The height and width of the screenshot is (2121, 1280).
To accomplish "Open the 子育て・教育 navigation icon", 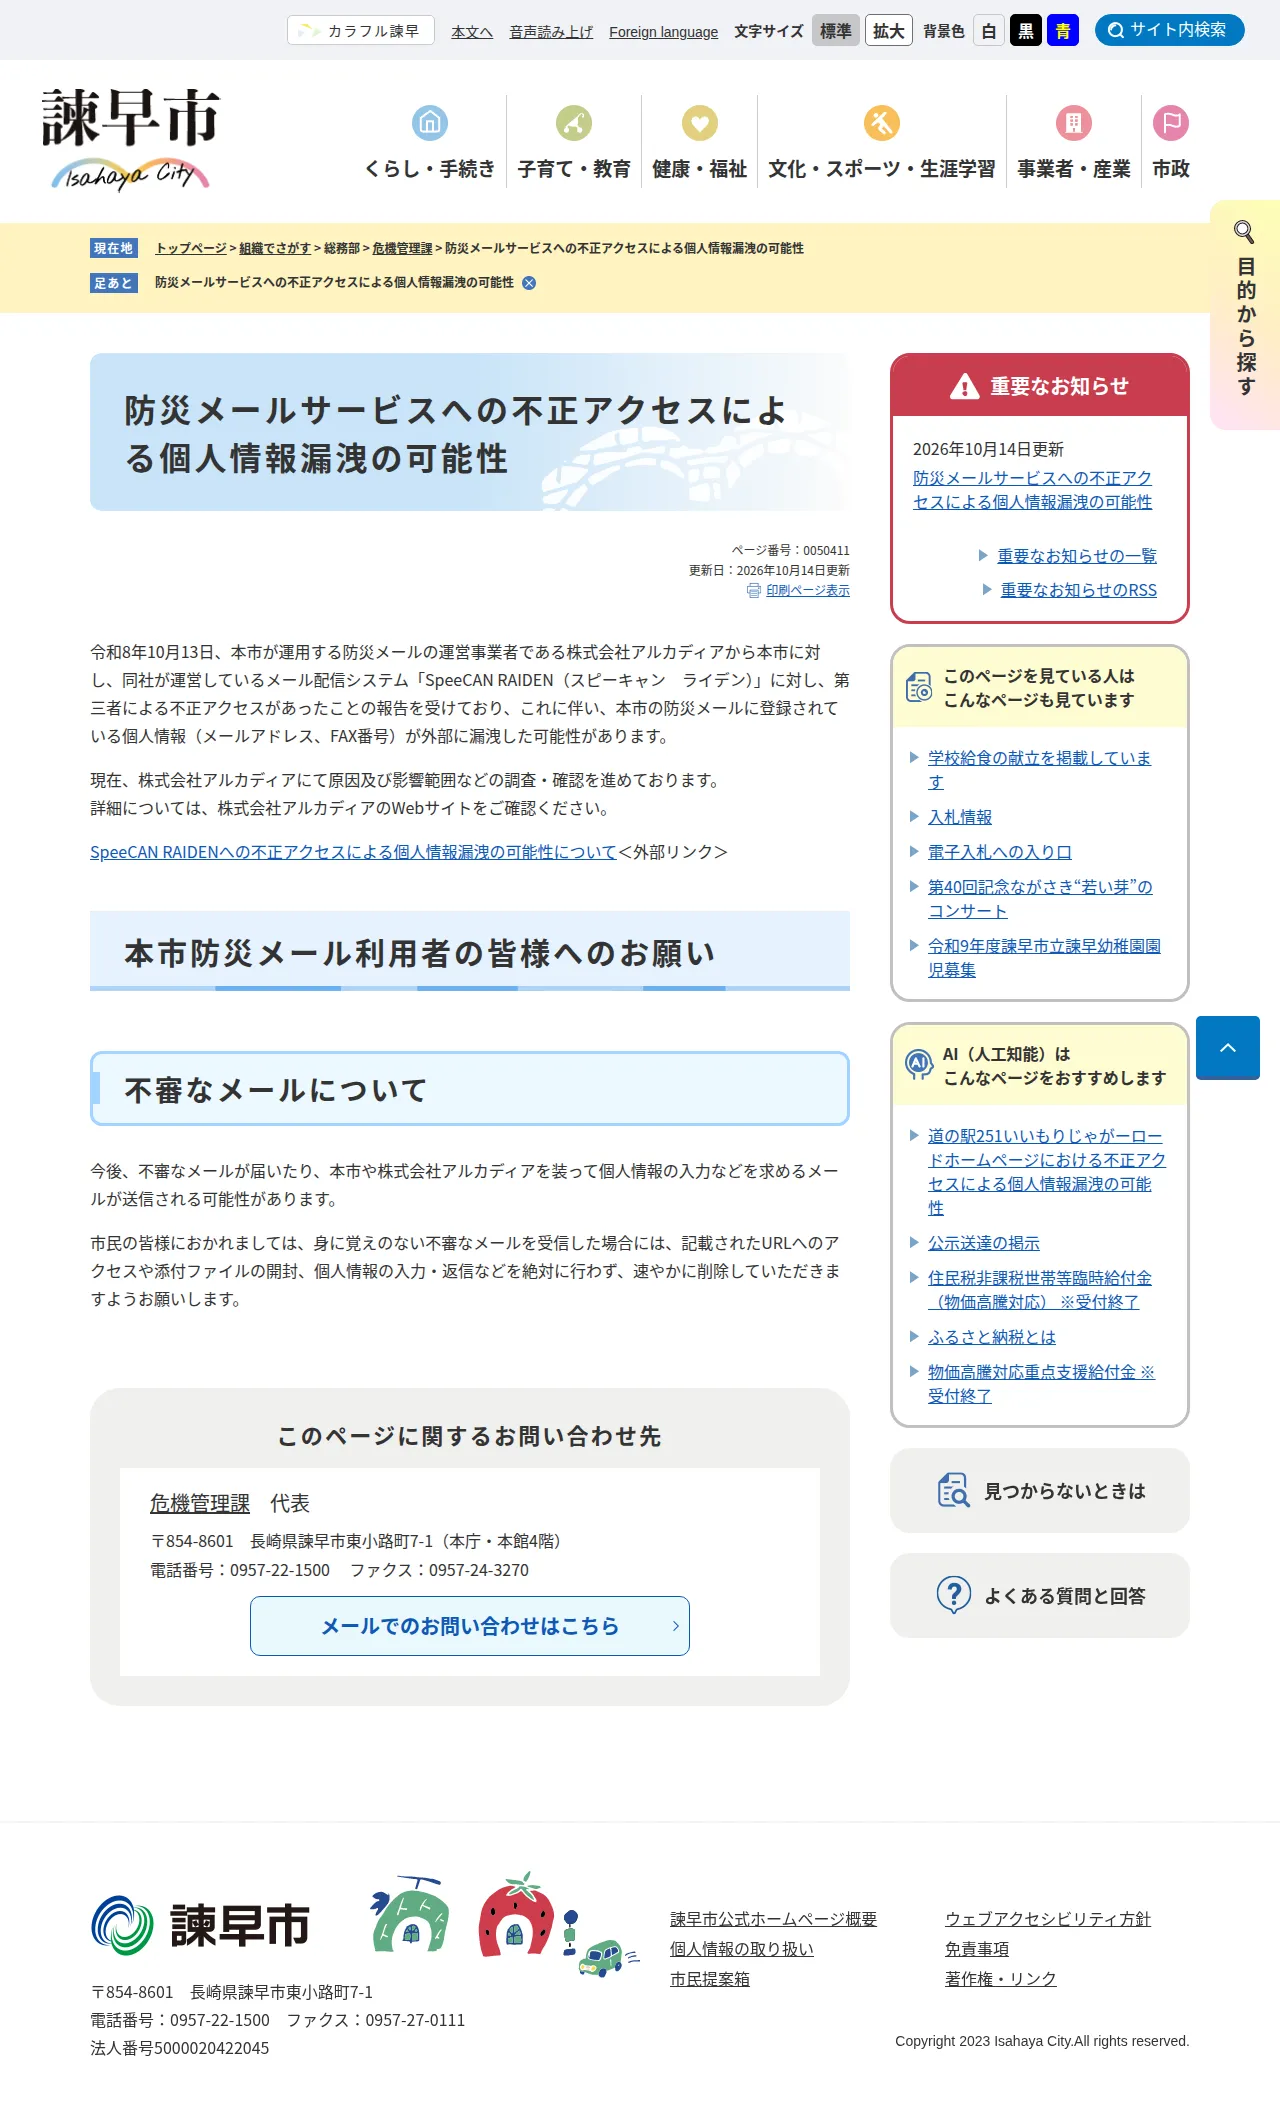I will [x=574, y=123].
